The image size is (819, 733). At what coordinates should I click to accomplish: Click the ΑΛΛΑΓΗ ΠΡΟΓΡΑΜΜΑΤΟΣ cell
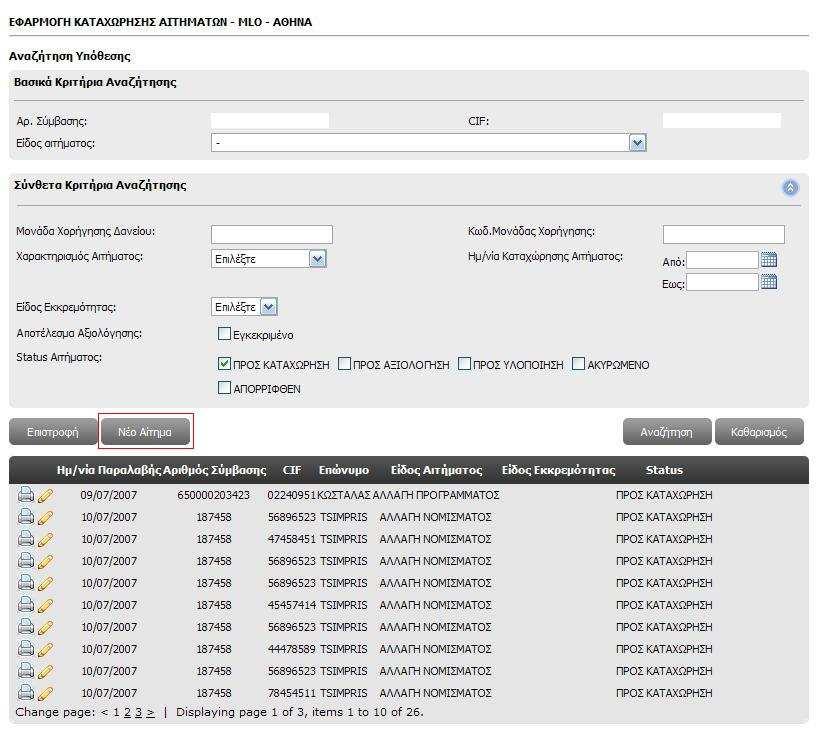click(436, 495)
